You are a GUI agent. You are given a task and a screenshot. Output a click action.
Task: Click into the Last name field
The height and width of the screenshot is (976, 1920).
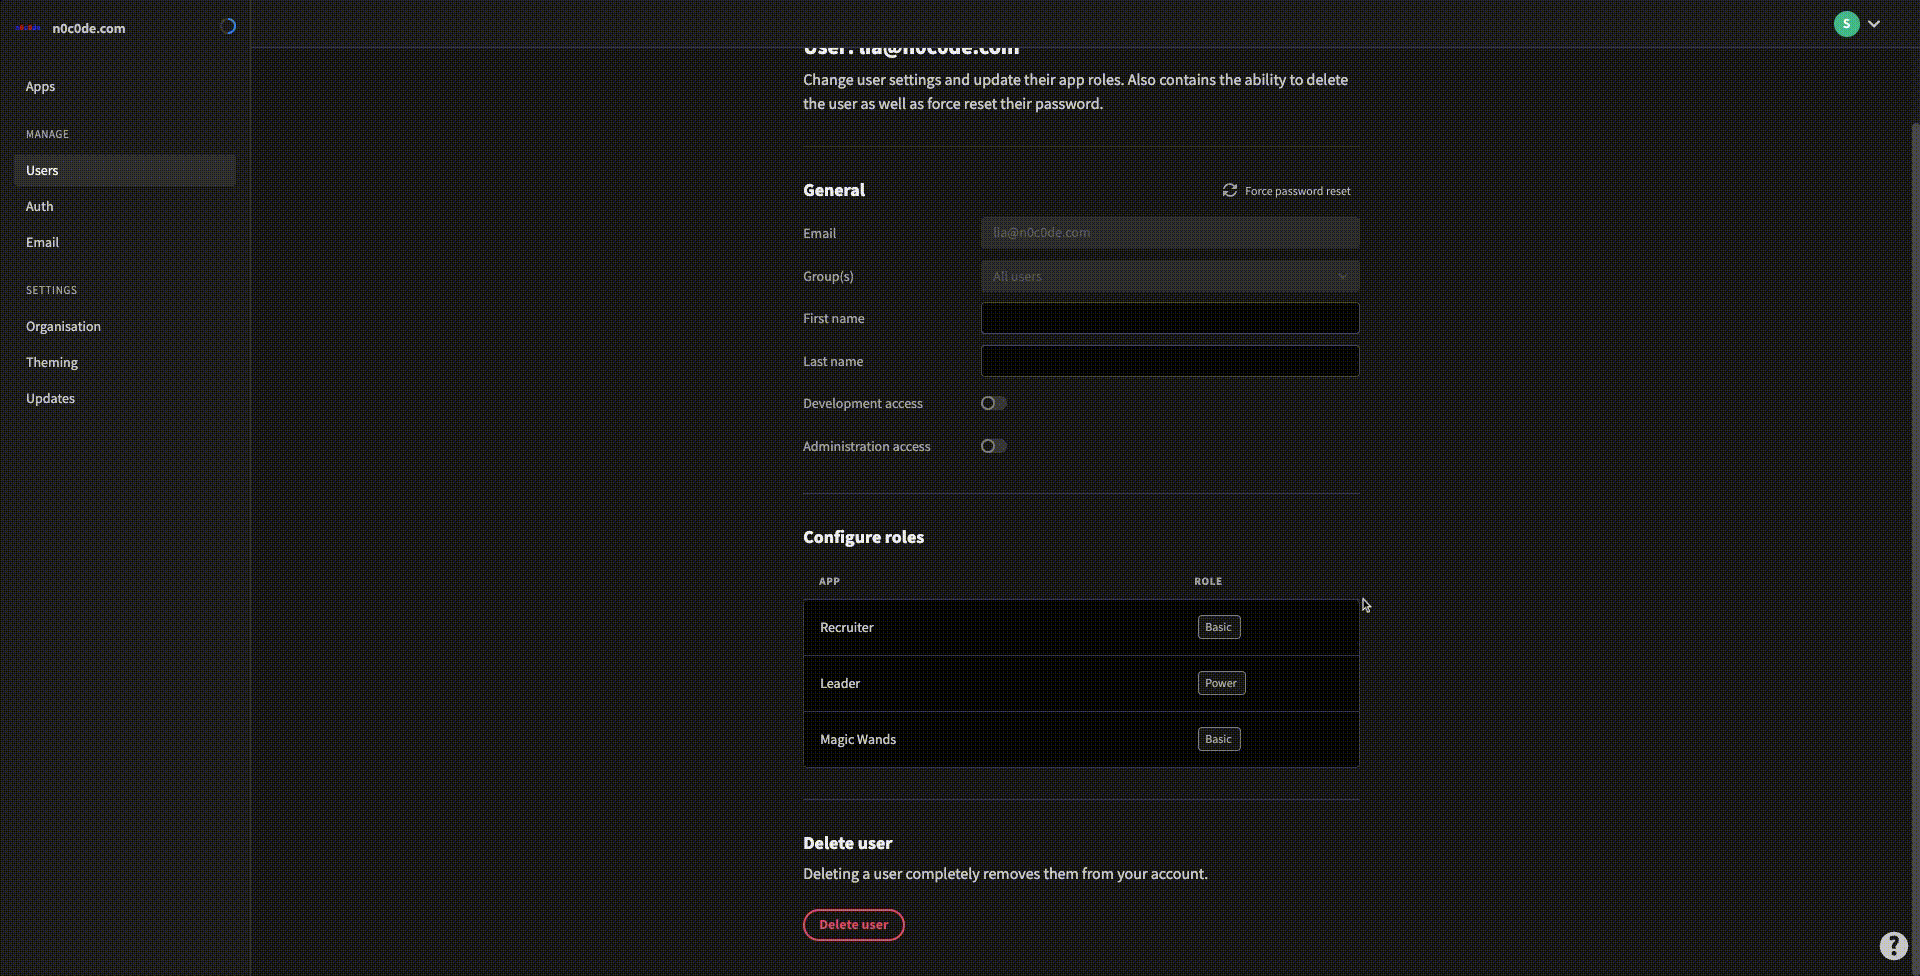click(1170, 361)
